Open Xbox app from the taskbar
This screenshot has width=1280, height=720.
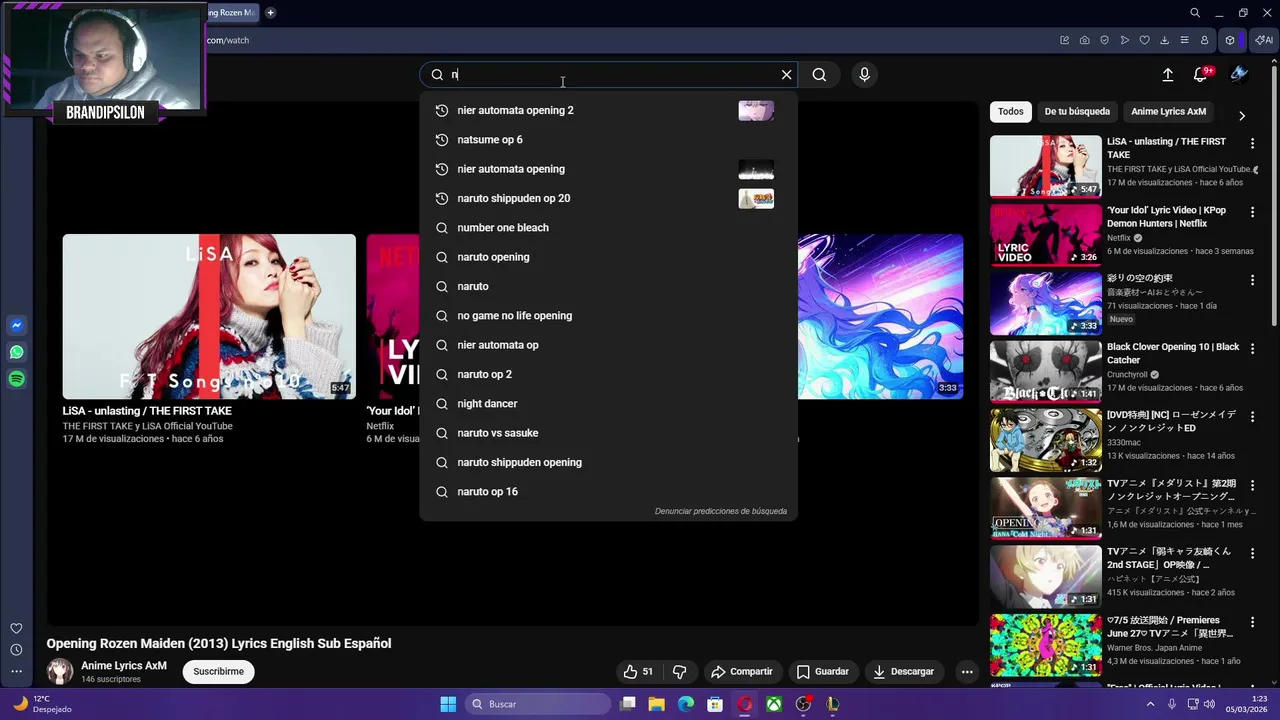tap(774, 704)
